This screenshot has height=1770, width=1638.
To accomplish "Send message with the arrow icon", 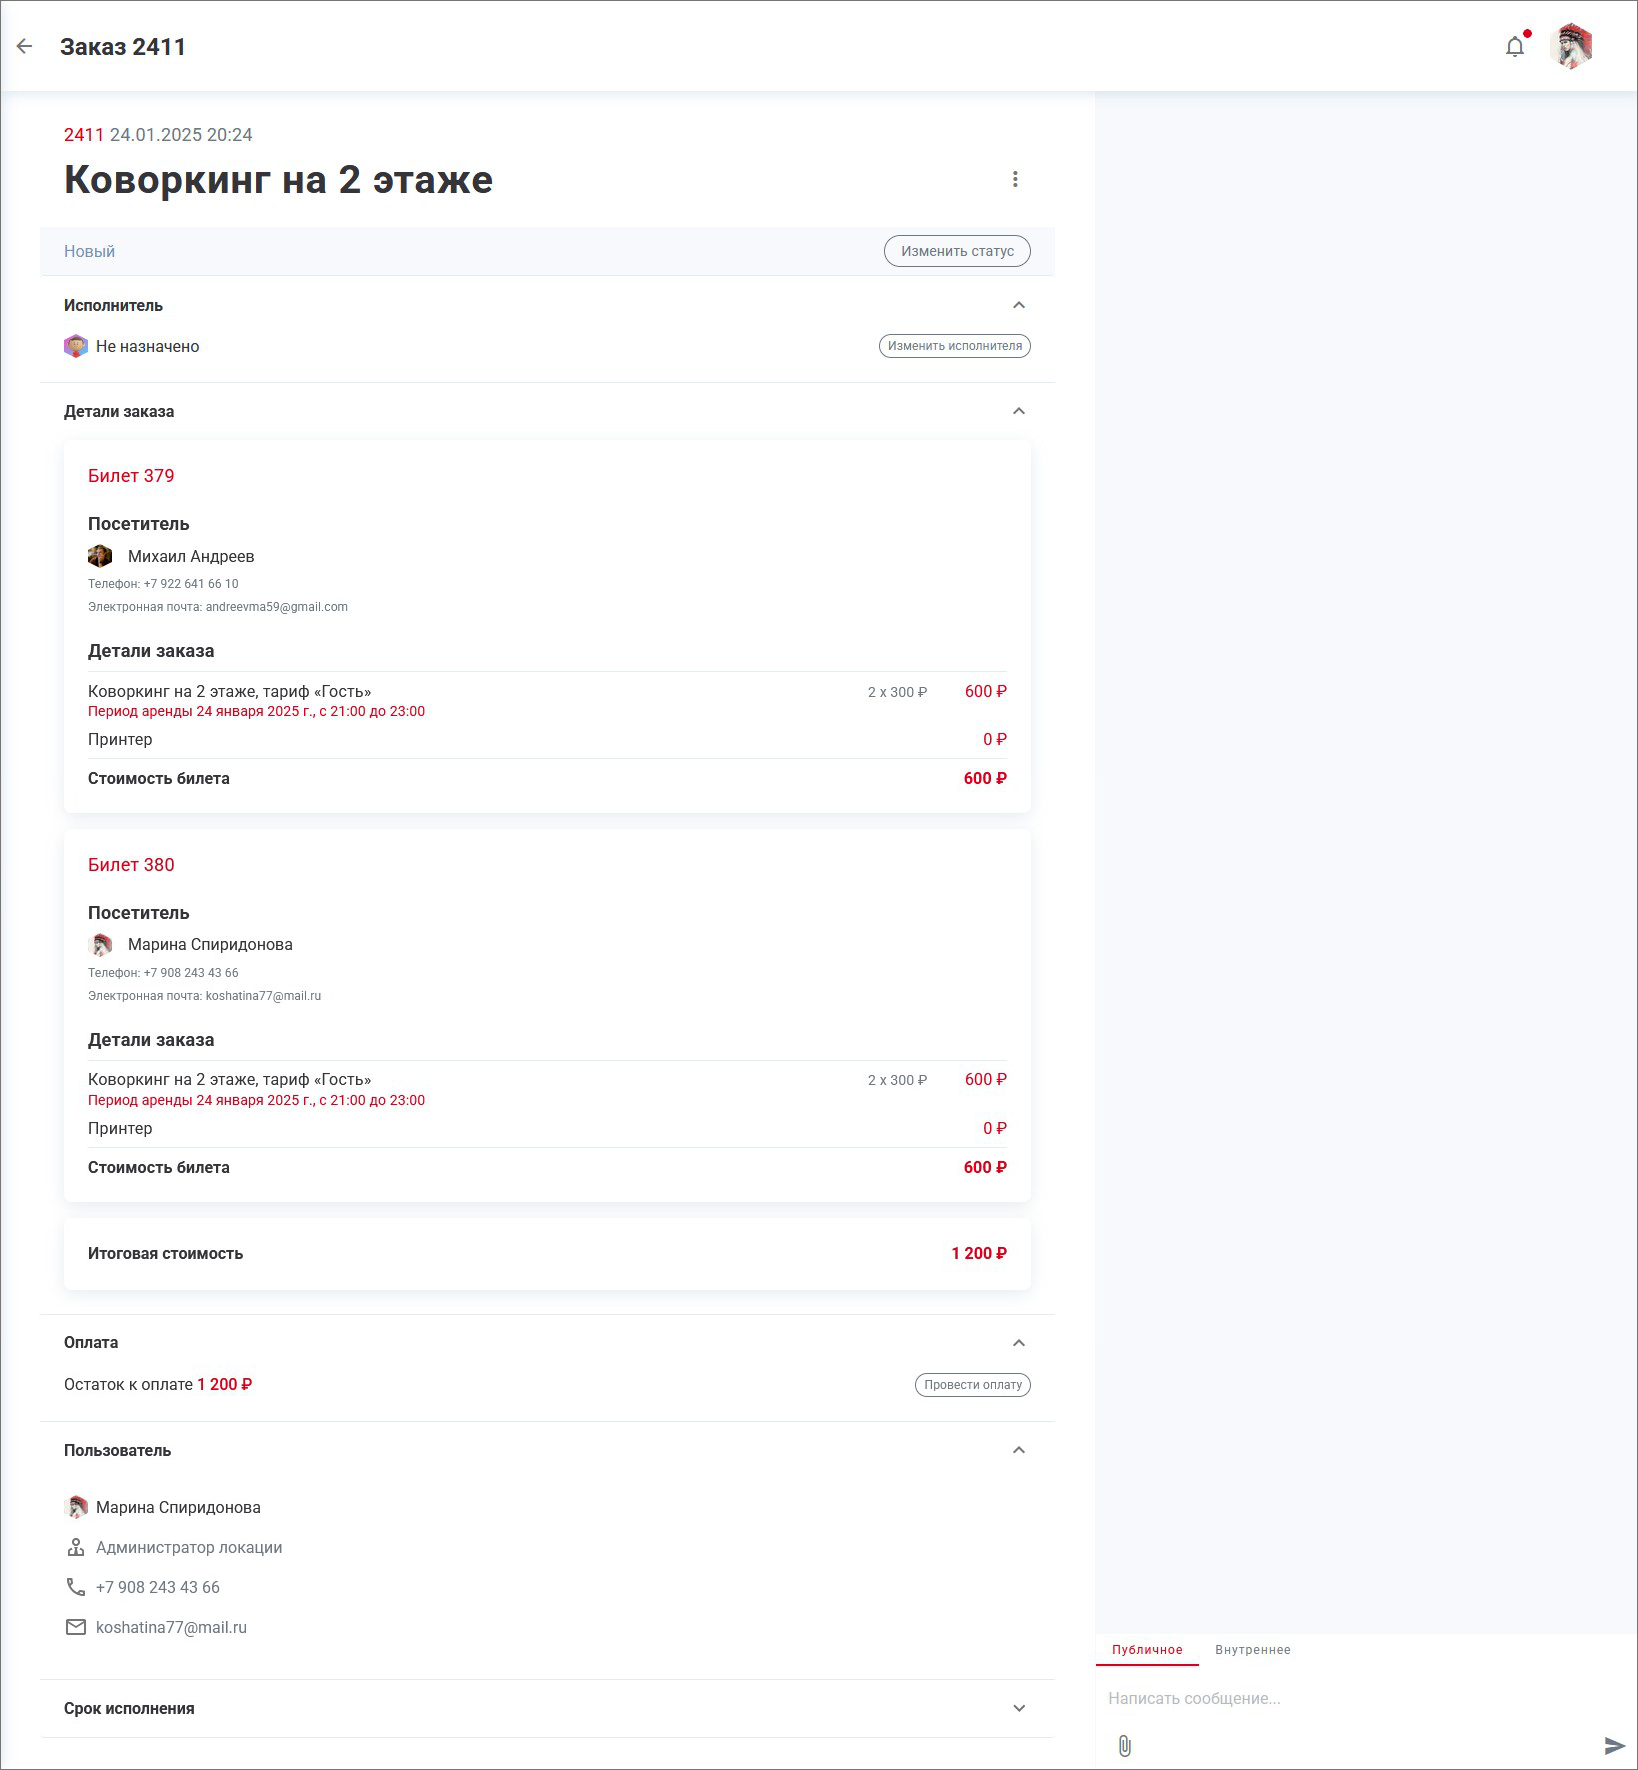I will point(1614,1746).
